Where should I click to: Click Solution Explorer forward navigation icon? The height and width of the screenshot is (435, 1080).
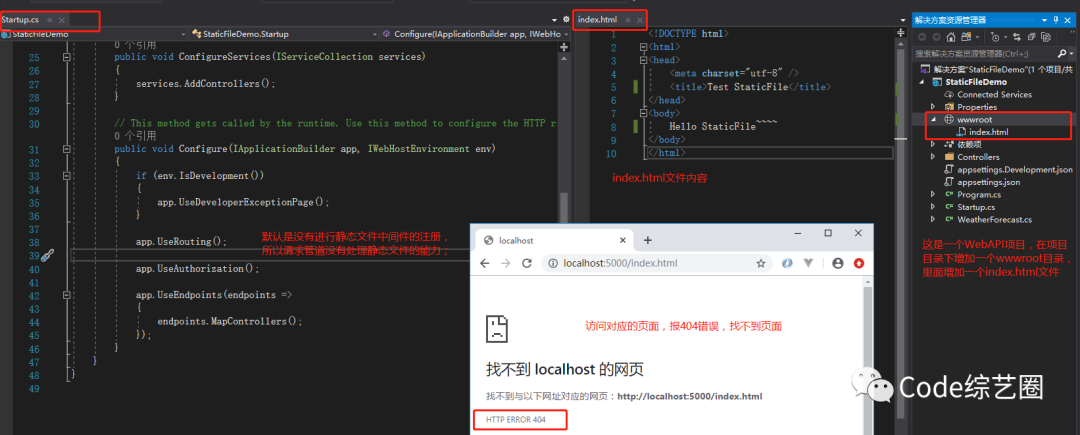[x=935, y=37]
